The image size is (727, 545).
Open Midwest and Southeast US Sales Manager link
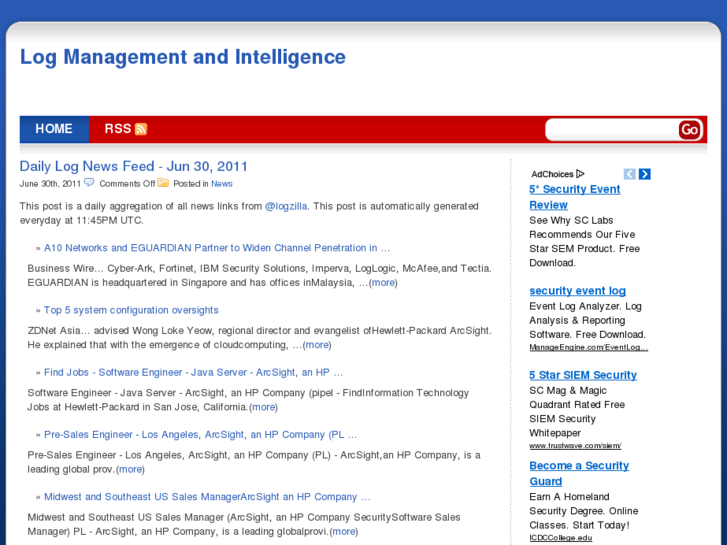(207, 496)
